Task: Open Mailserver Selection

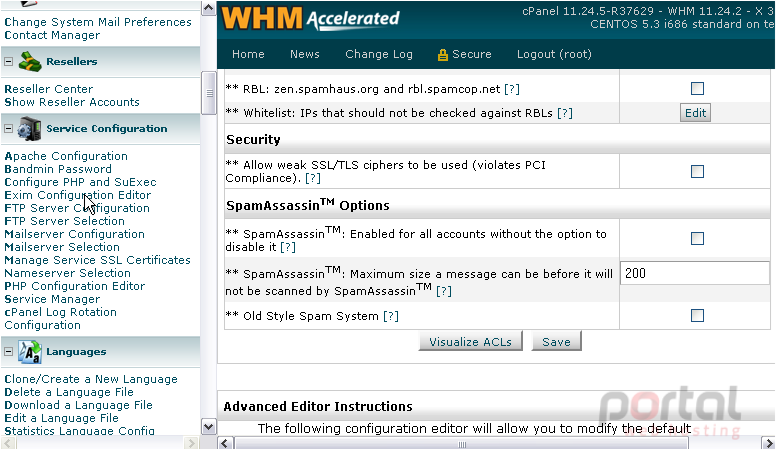Action: pos(62,247)
